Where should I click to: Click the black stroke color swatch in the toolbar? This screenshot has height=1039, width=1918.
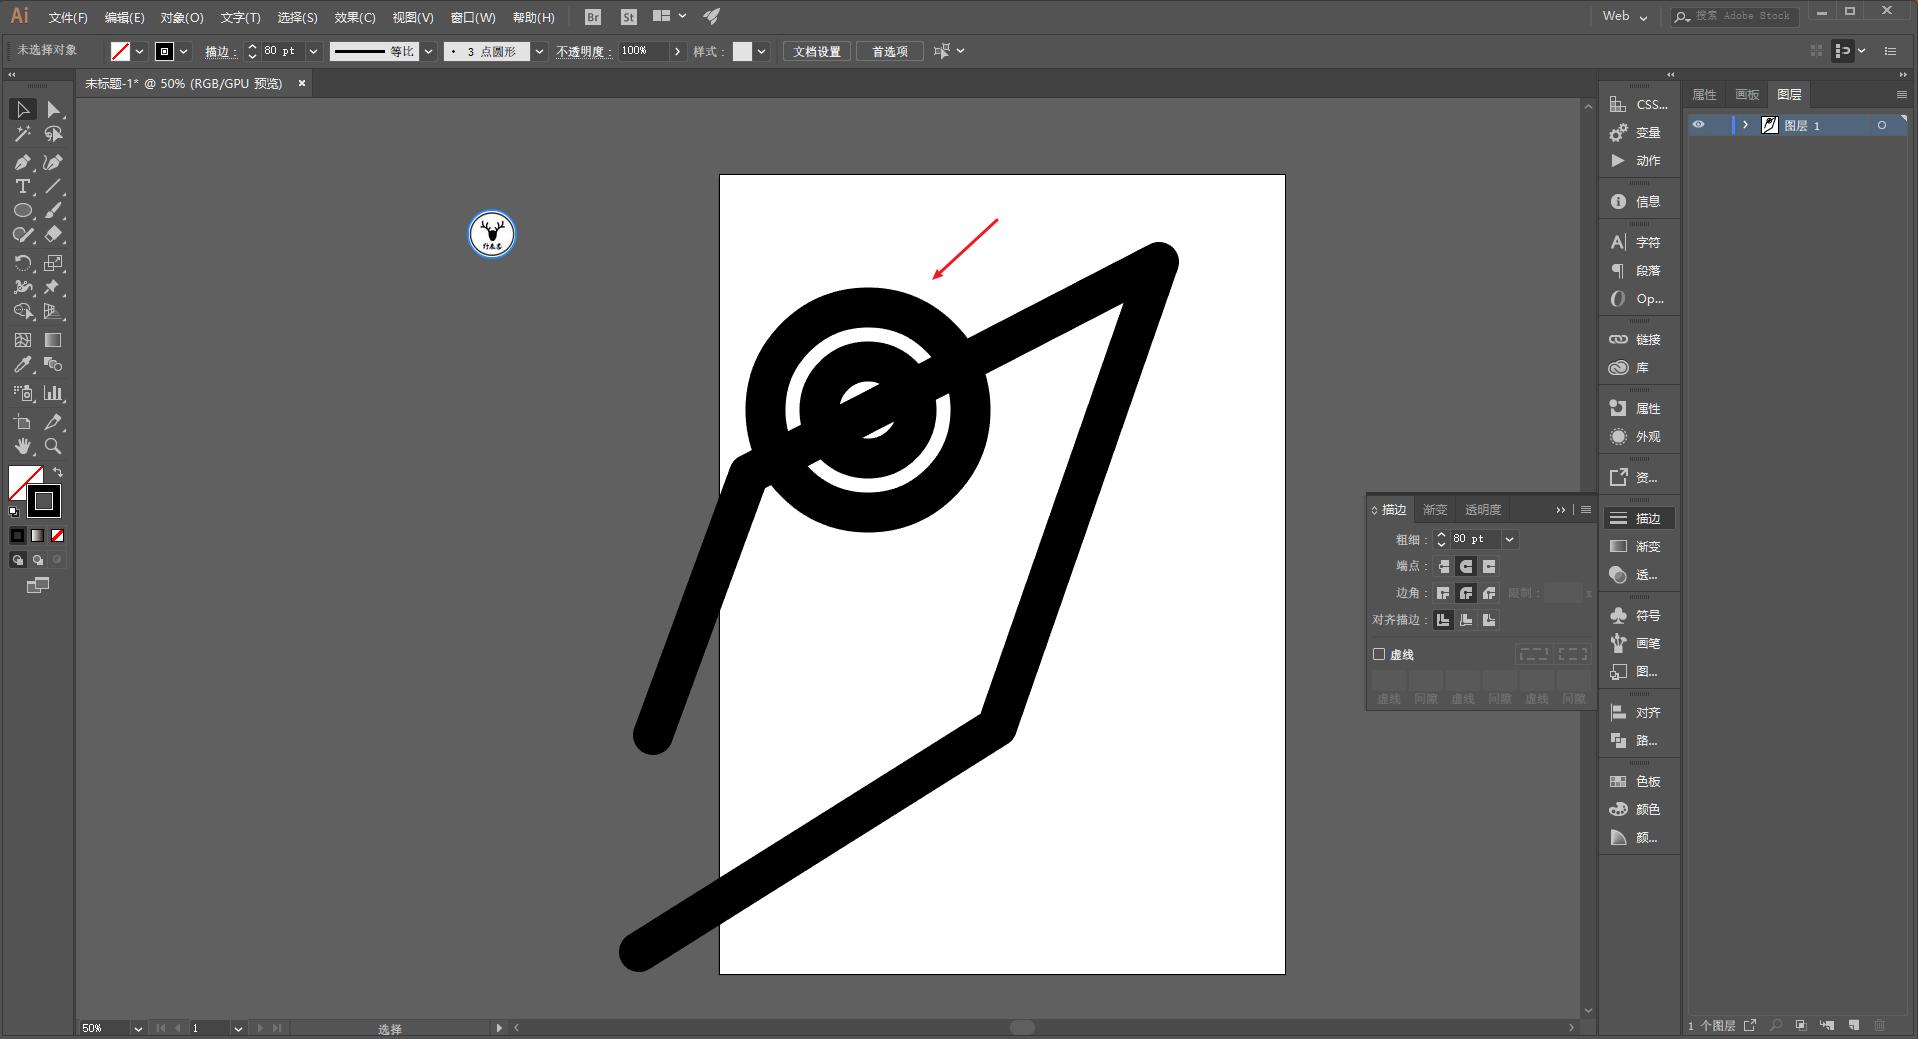43,501
